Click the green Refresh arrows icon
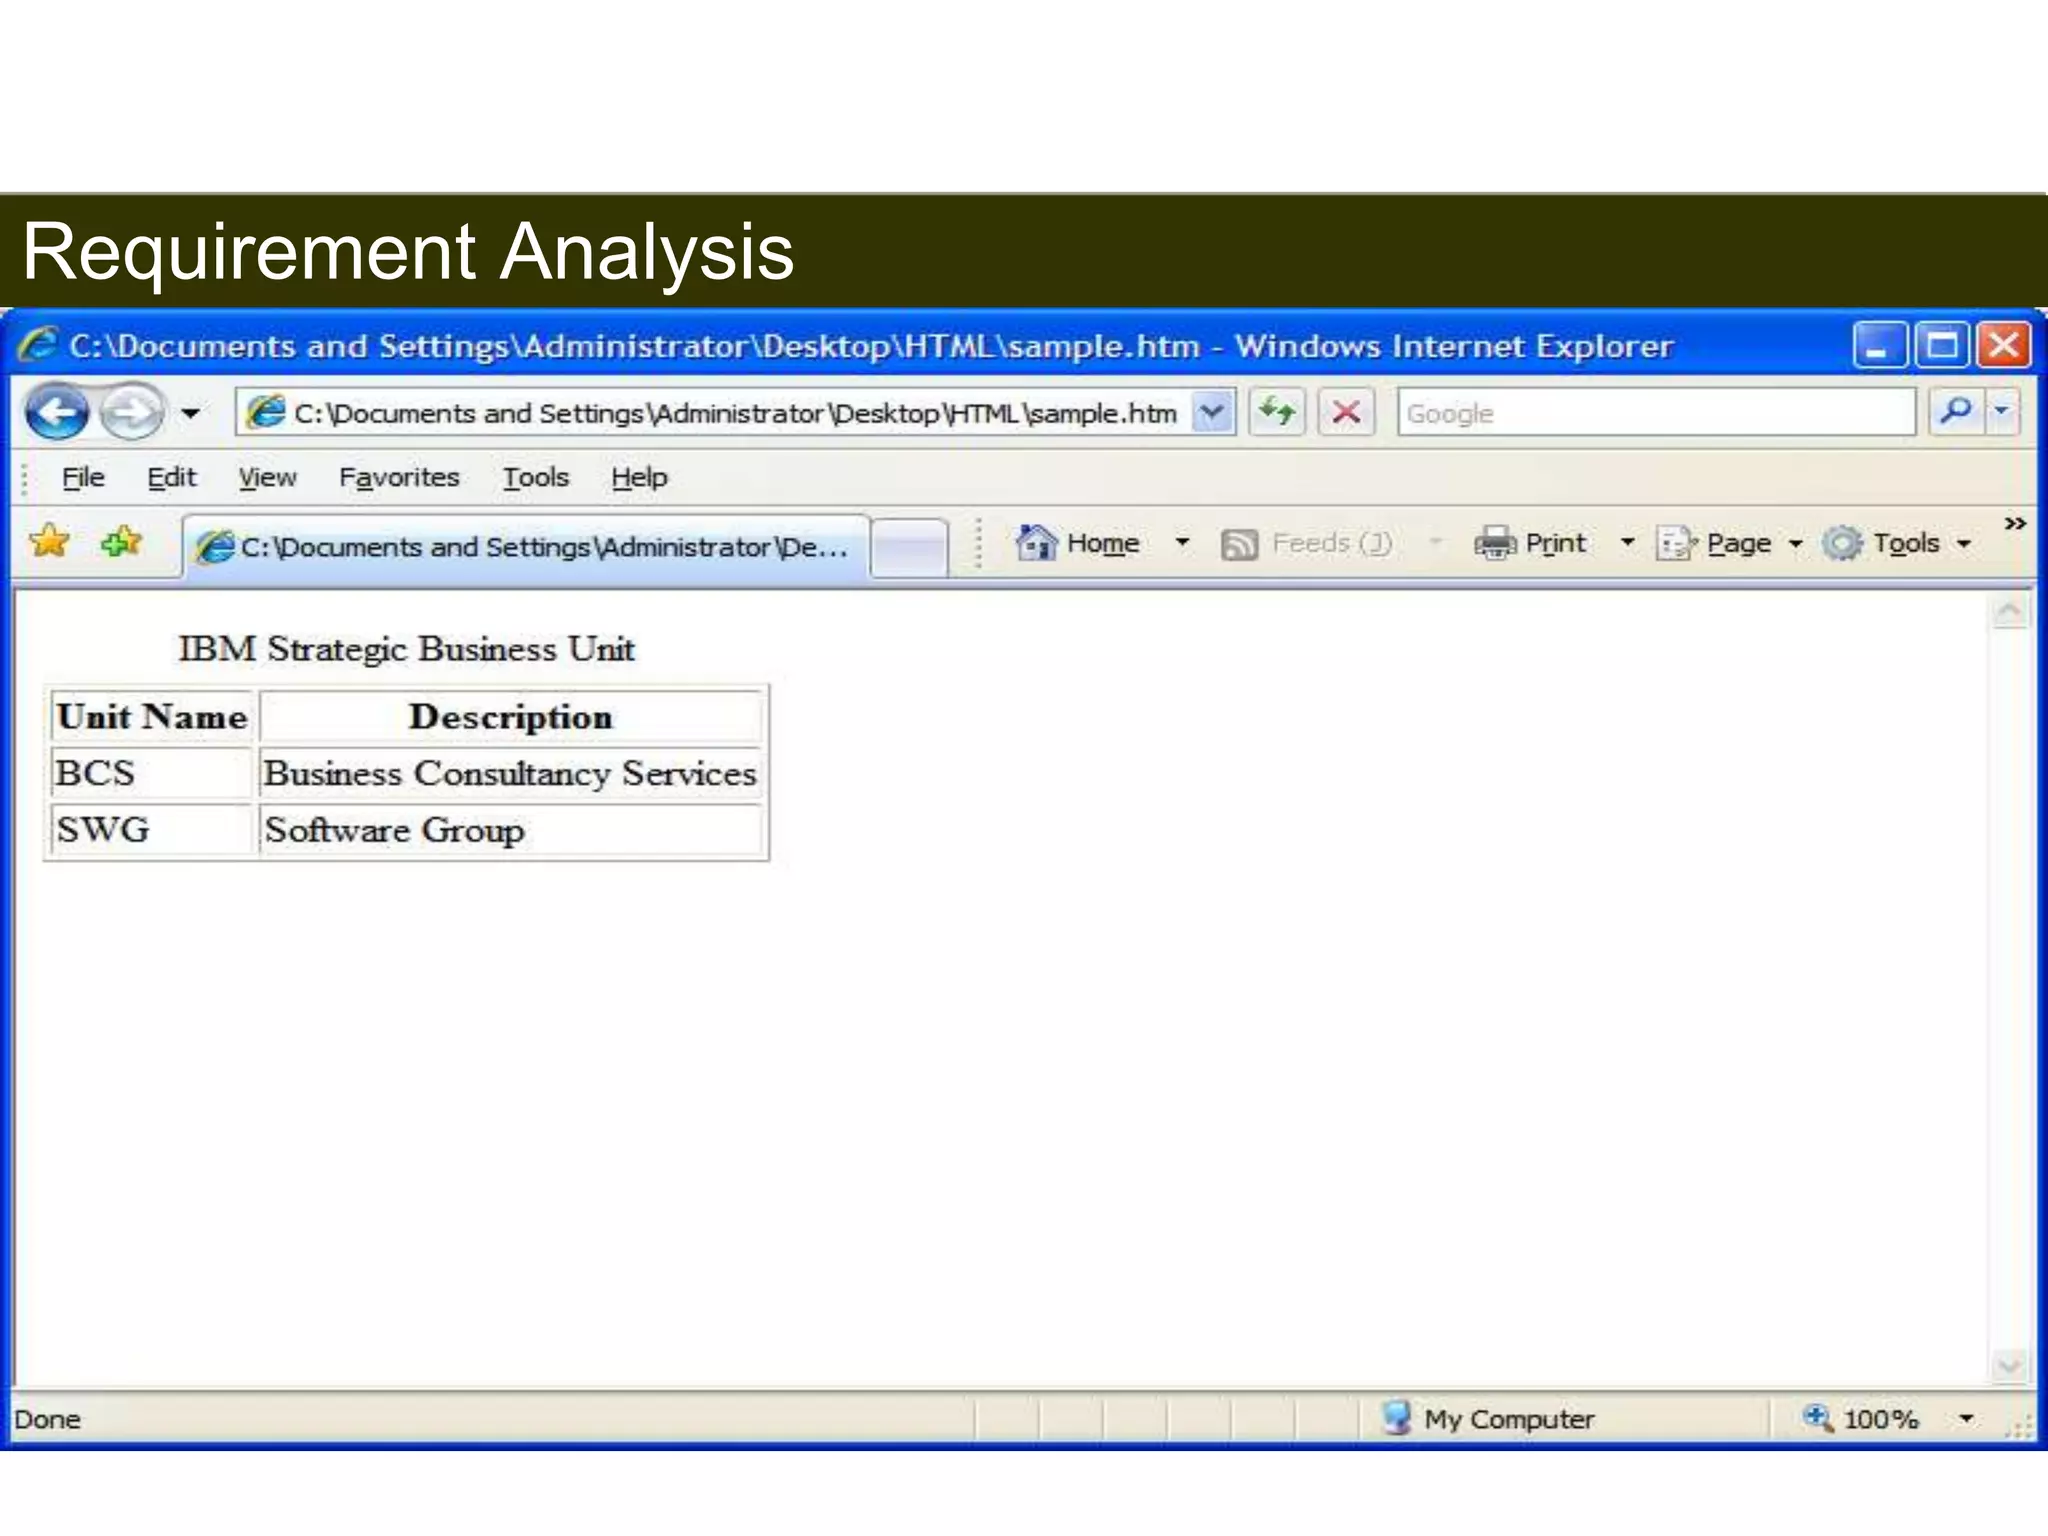2048x1536 pixels. pyautogui.click(x=1277, y=412)
